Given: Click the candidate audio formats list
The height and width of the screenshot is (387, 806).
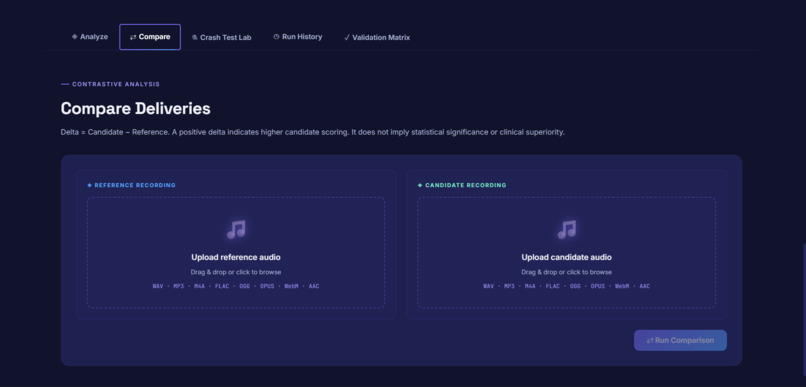Looking at the screenshot, I should click(566, 286).
